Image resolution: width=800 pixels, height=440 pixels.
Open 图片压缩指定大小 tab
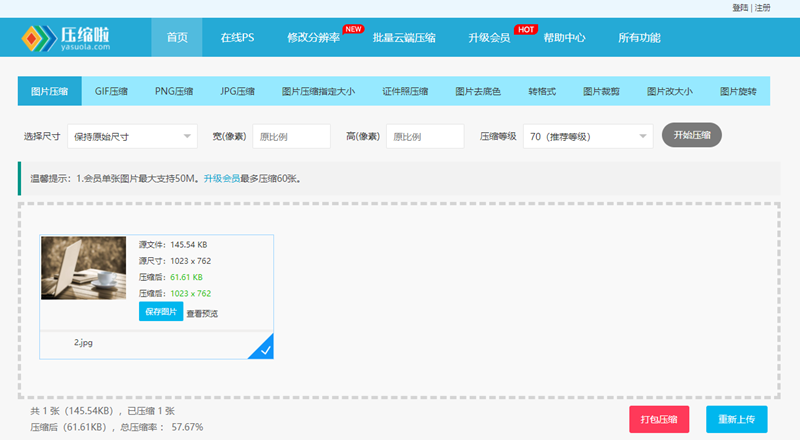[x=318, y=91]
